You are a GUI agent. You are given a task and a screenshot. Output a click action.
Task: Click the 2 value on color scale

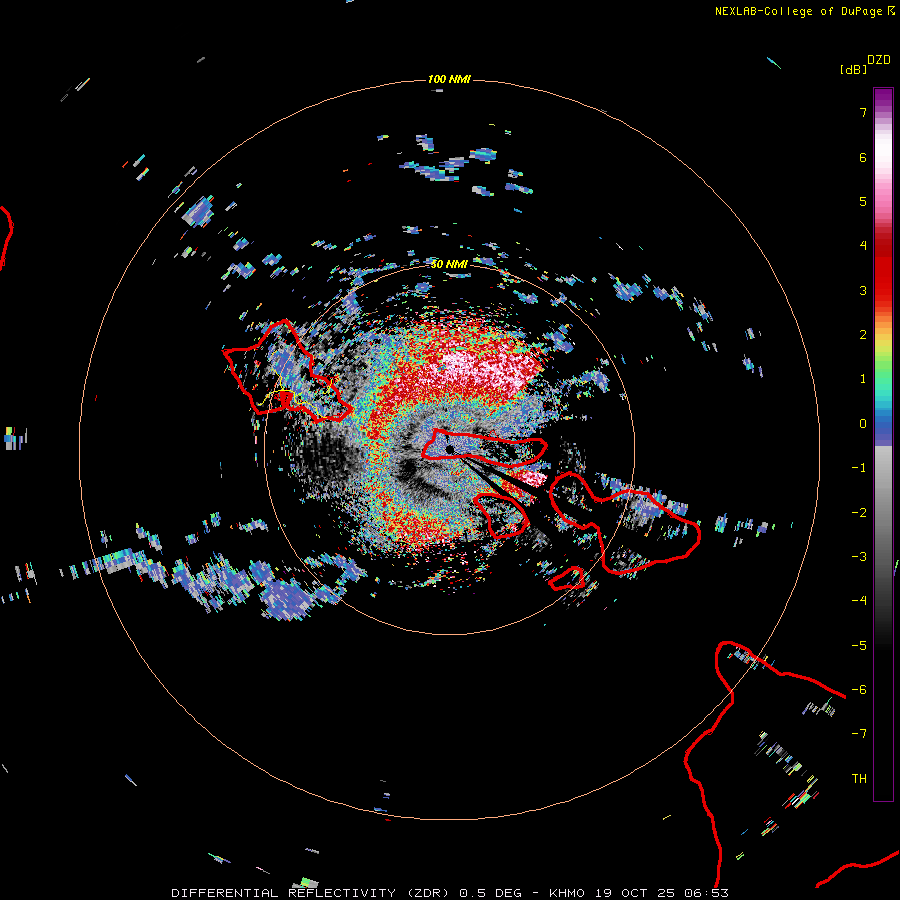(863, 335)
